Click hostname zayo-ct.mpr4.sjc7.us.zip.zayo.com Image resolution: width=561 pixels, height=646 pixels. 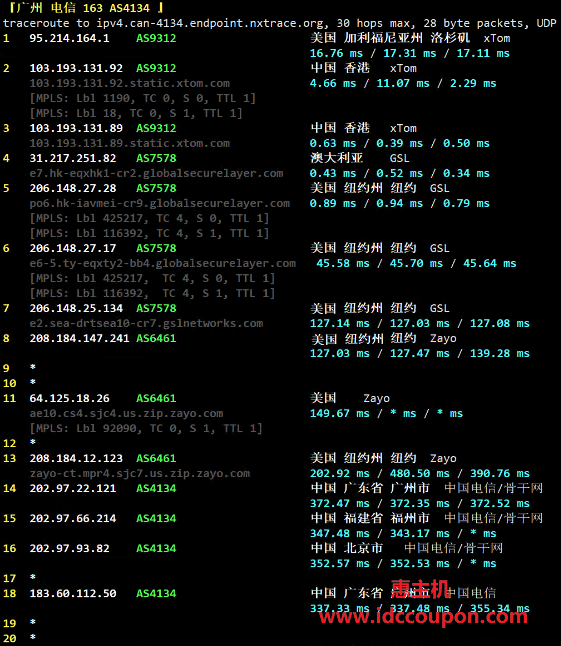tap(140, 473)
